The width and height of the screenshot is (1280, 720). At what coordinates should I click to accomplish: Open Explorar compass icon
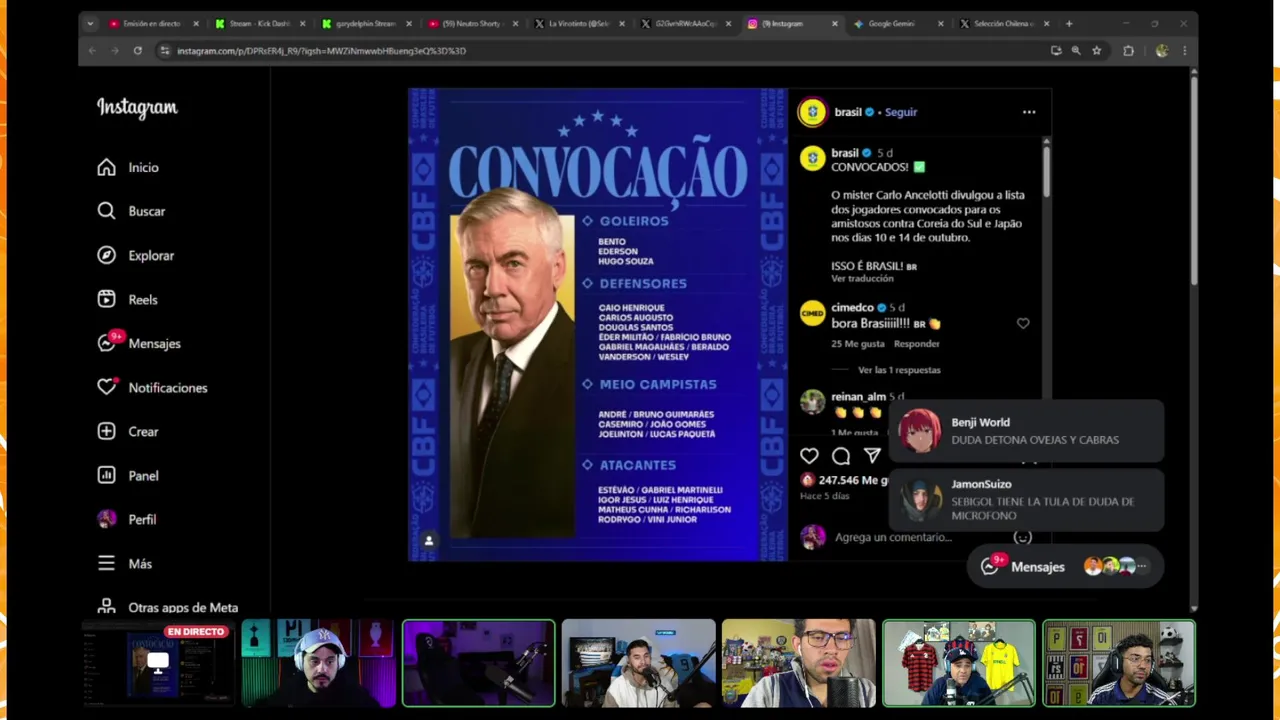[x=106, y=255]
